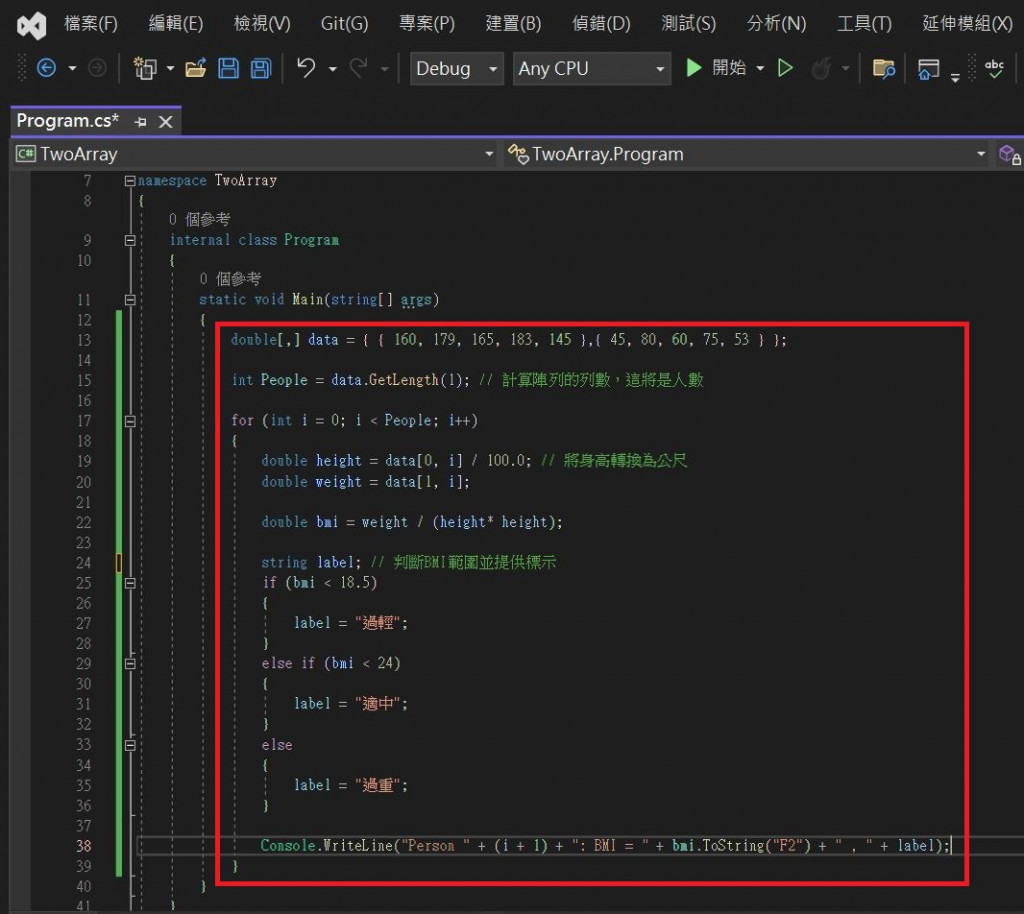Collapse the final else block
The image size is (1024, 914).
(x=130, y=745)
